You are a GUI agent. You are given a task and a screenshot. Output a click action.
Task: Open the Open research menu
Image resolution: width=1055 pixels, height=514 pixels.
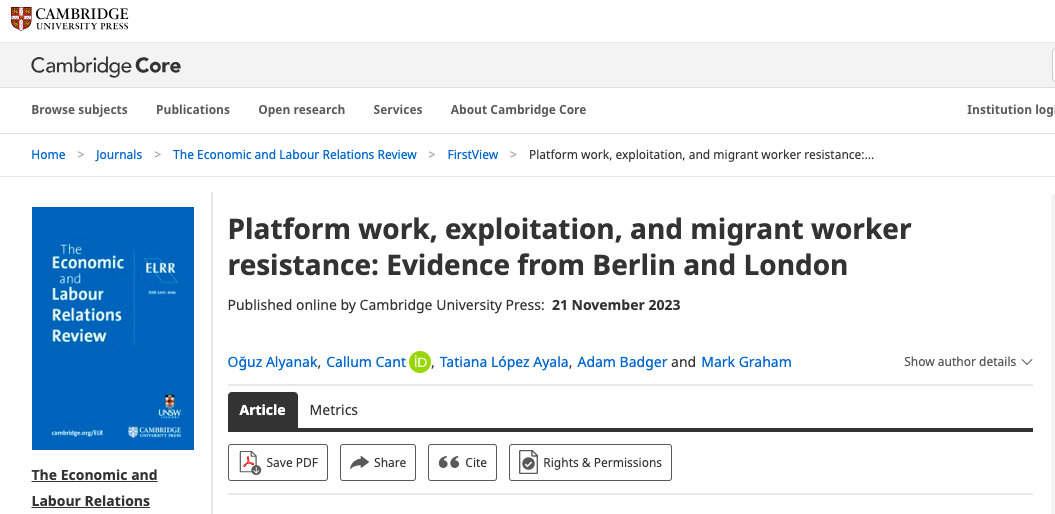click(x=301, y=110)
